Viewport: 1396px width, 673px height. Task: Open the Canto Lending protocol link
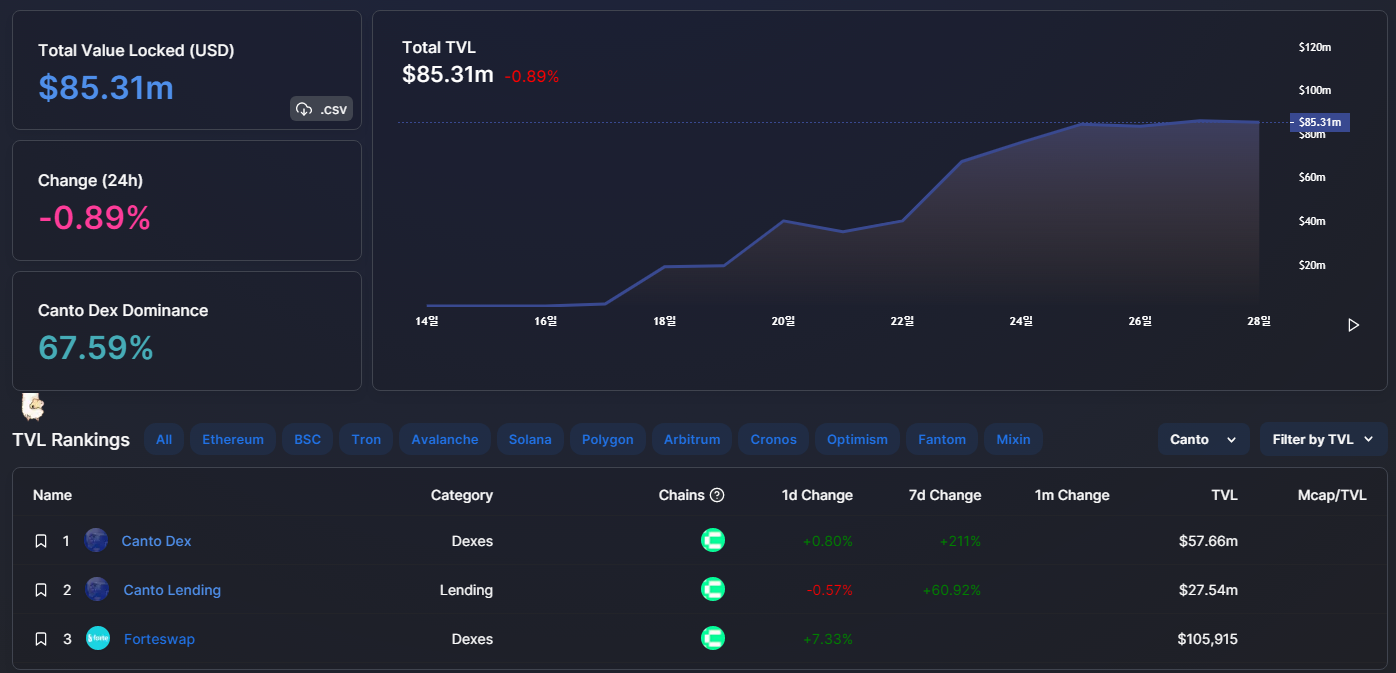[x=172, y=590]
